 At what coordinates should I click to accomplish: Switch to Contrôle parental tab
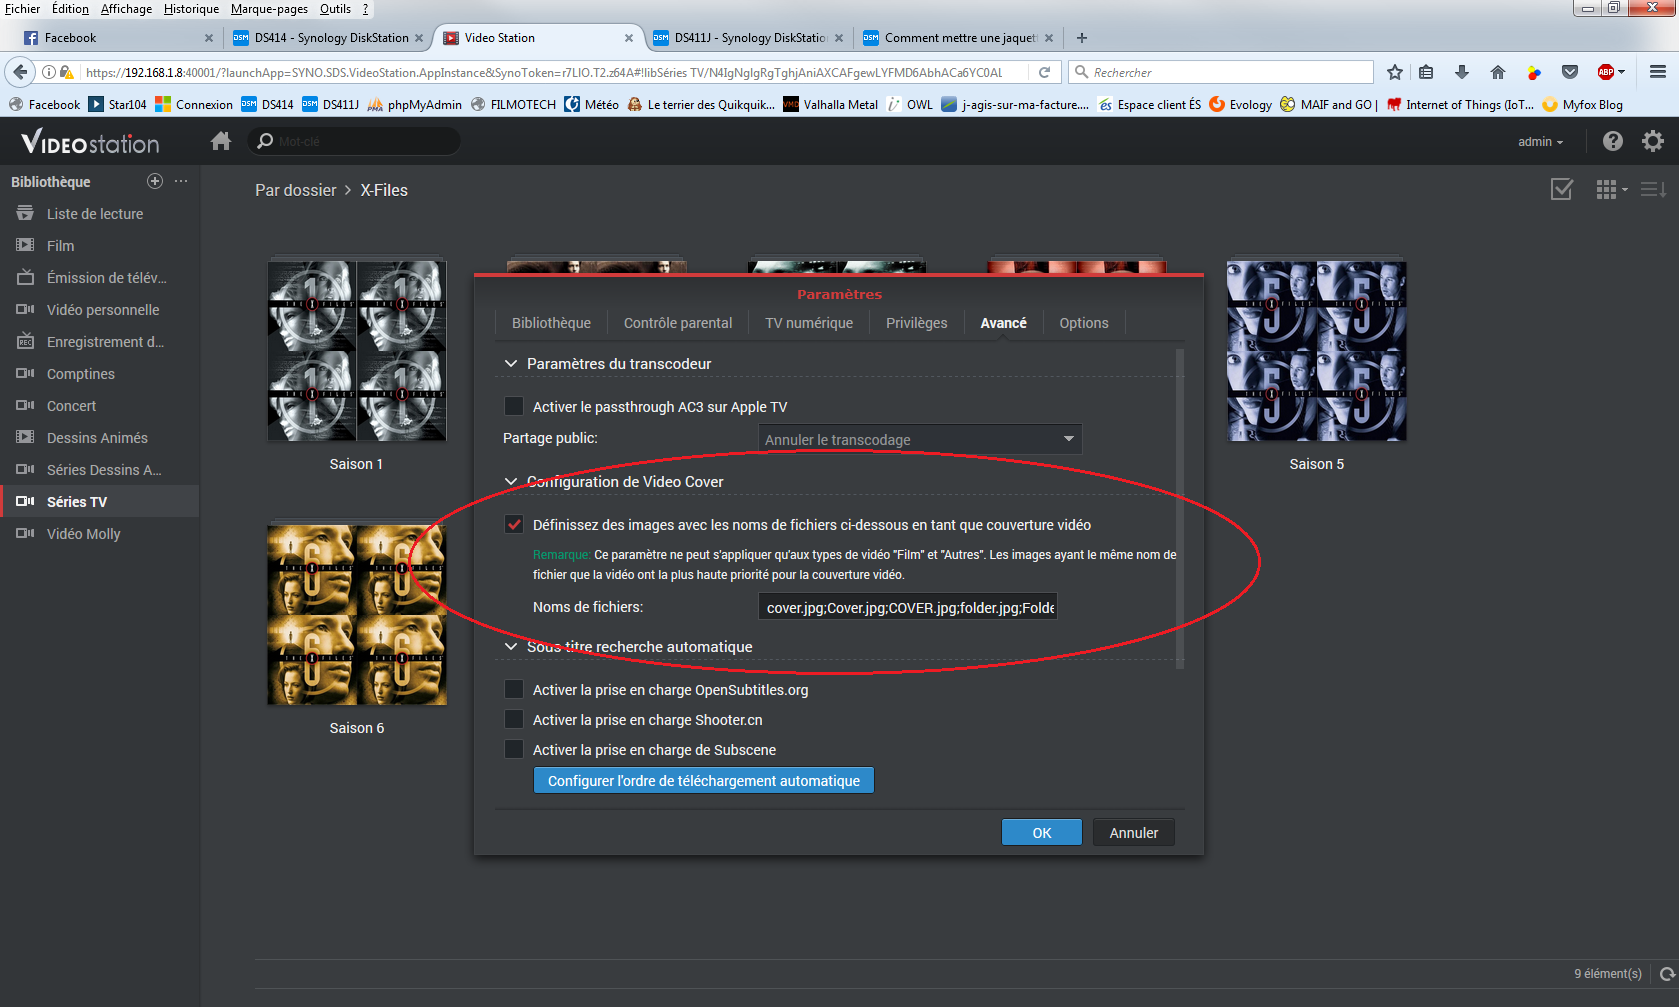point(678,323)
